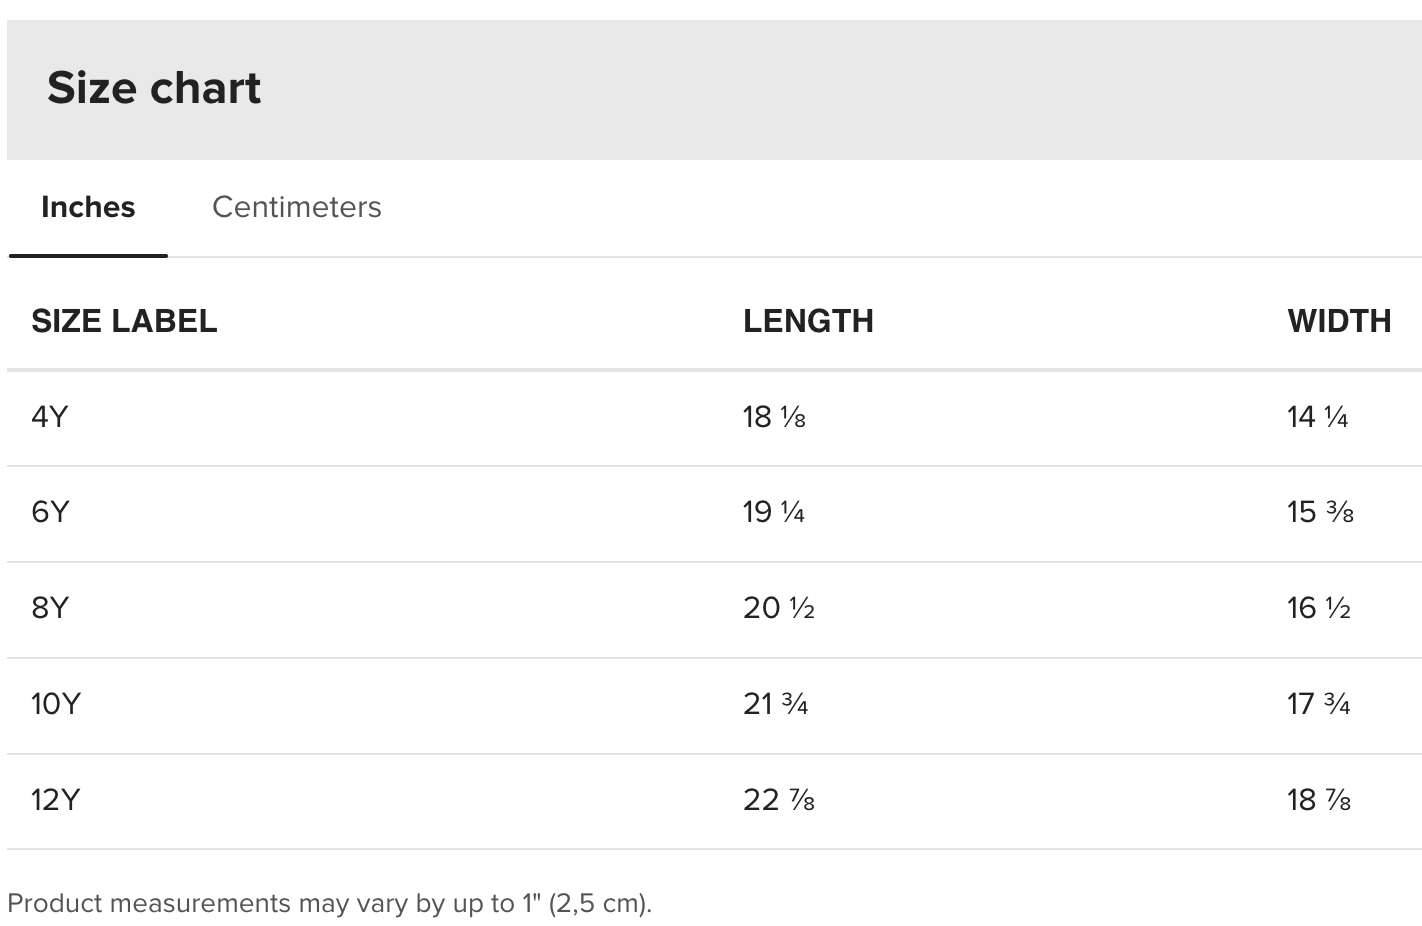Viewport: 1422px width, 926px height.
Task: Click the 15 ⅜ width value
Action: click(1320, 512)
